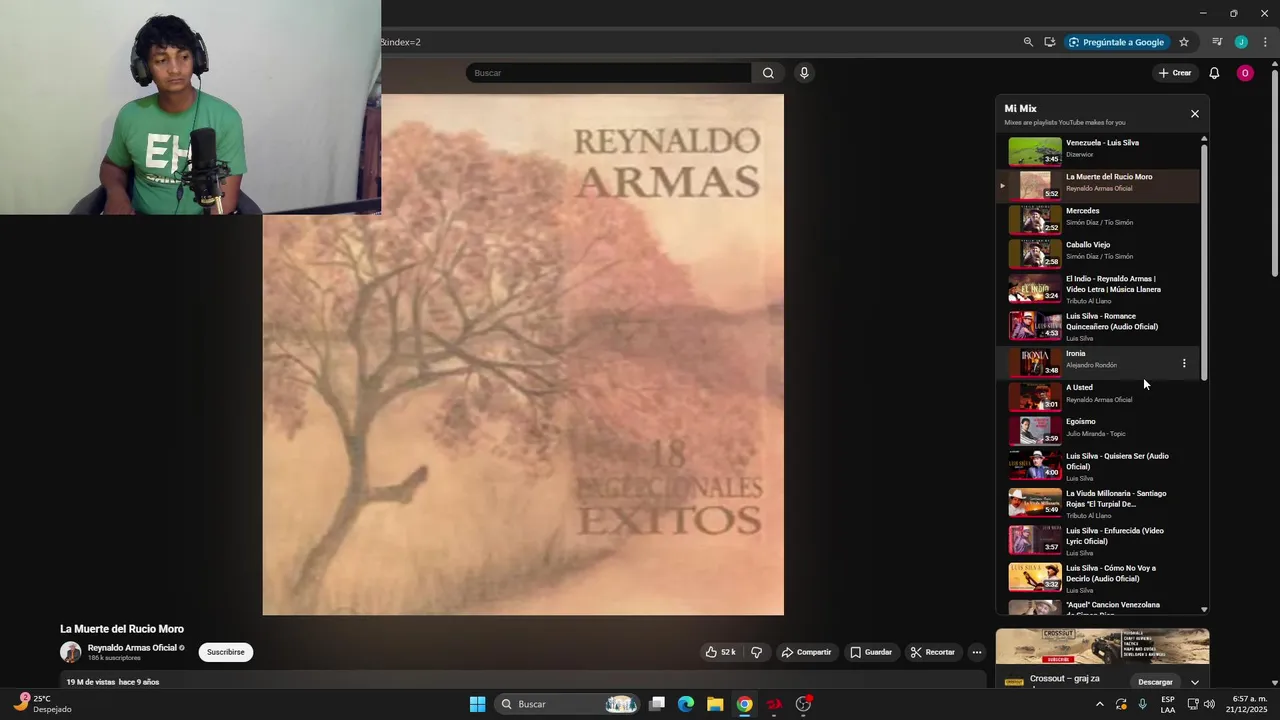Click the install app icon in address bar
Image resolution: width=1280 pixels, height=720 pixels.
point(1050,42)
